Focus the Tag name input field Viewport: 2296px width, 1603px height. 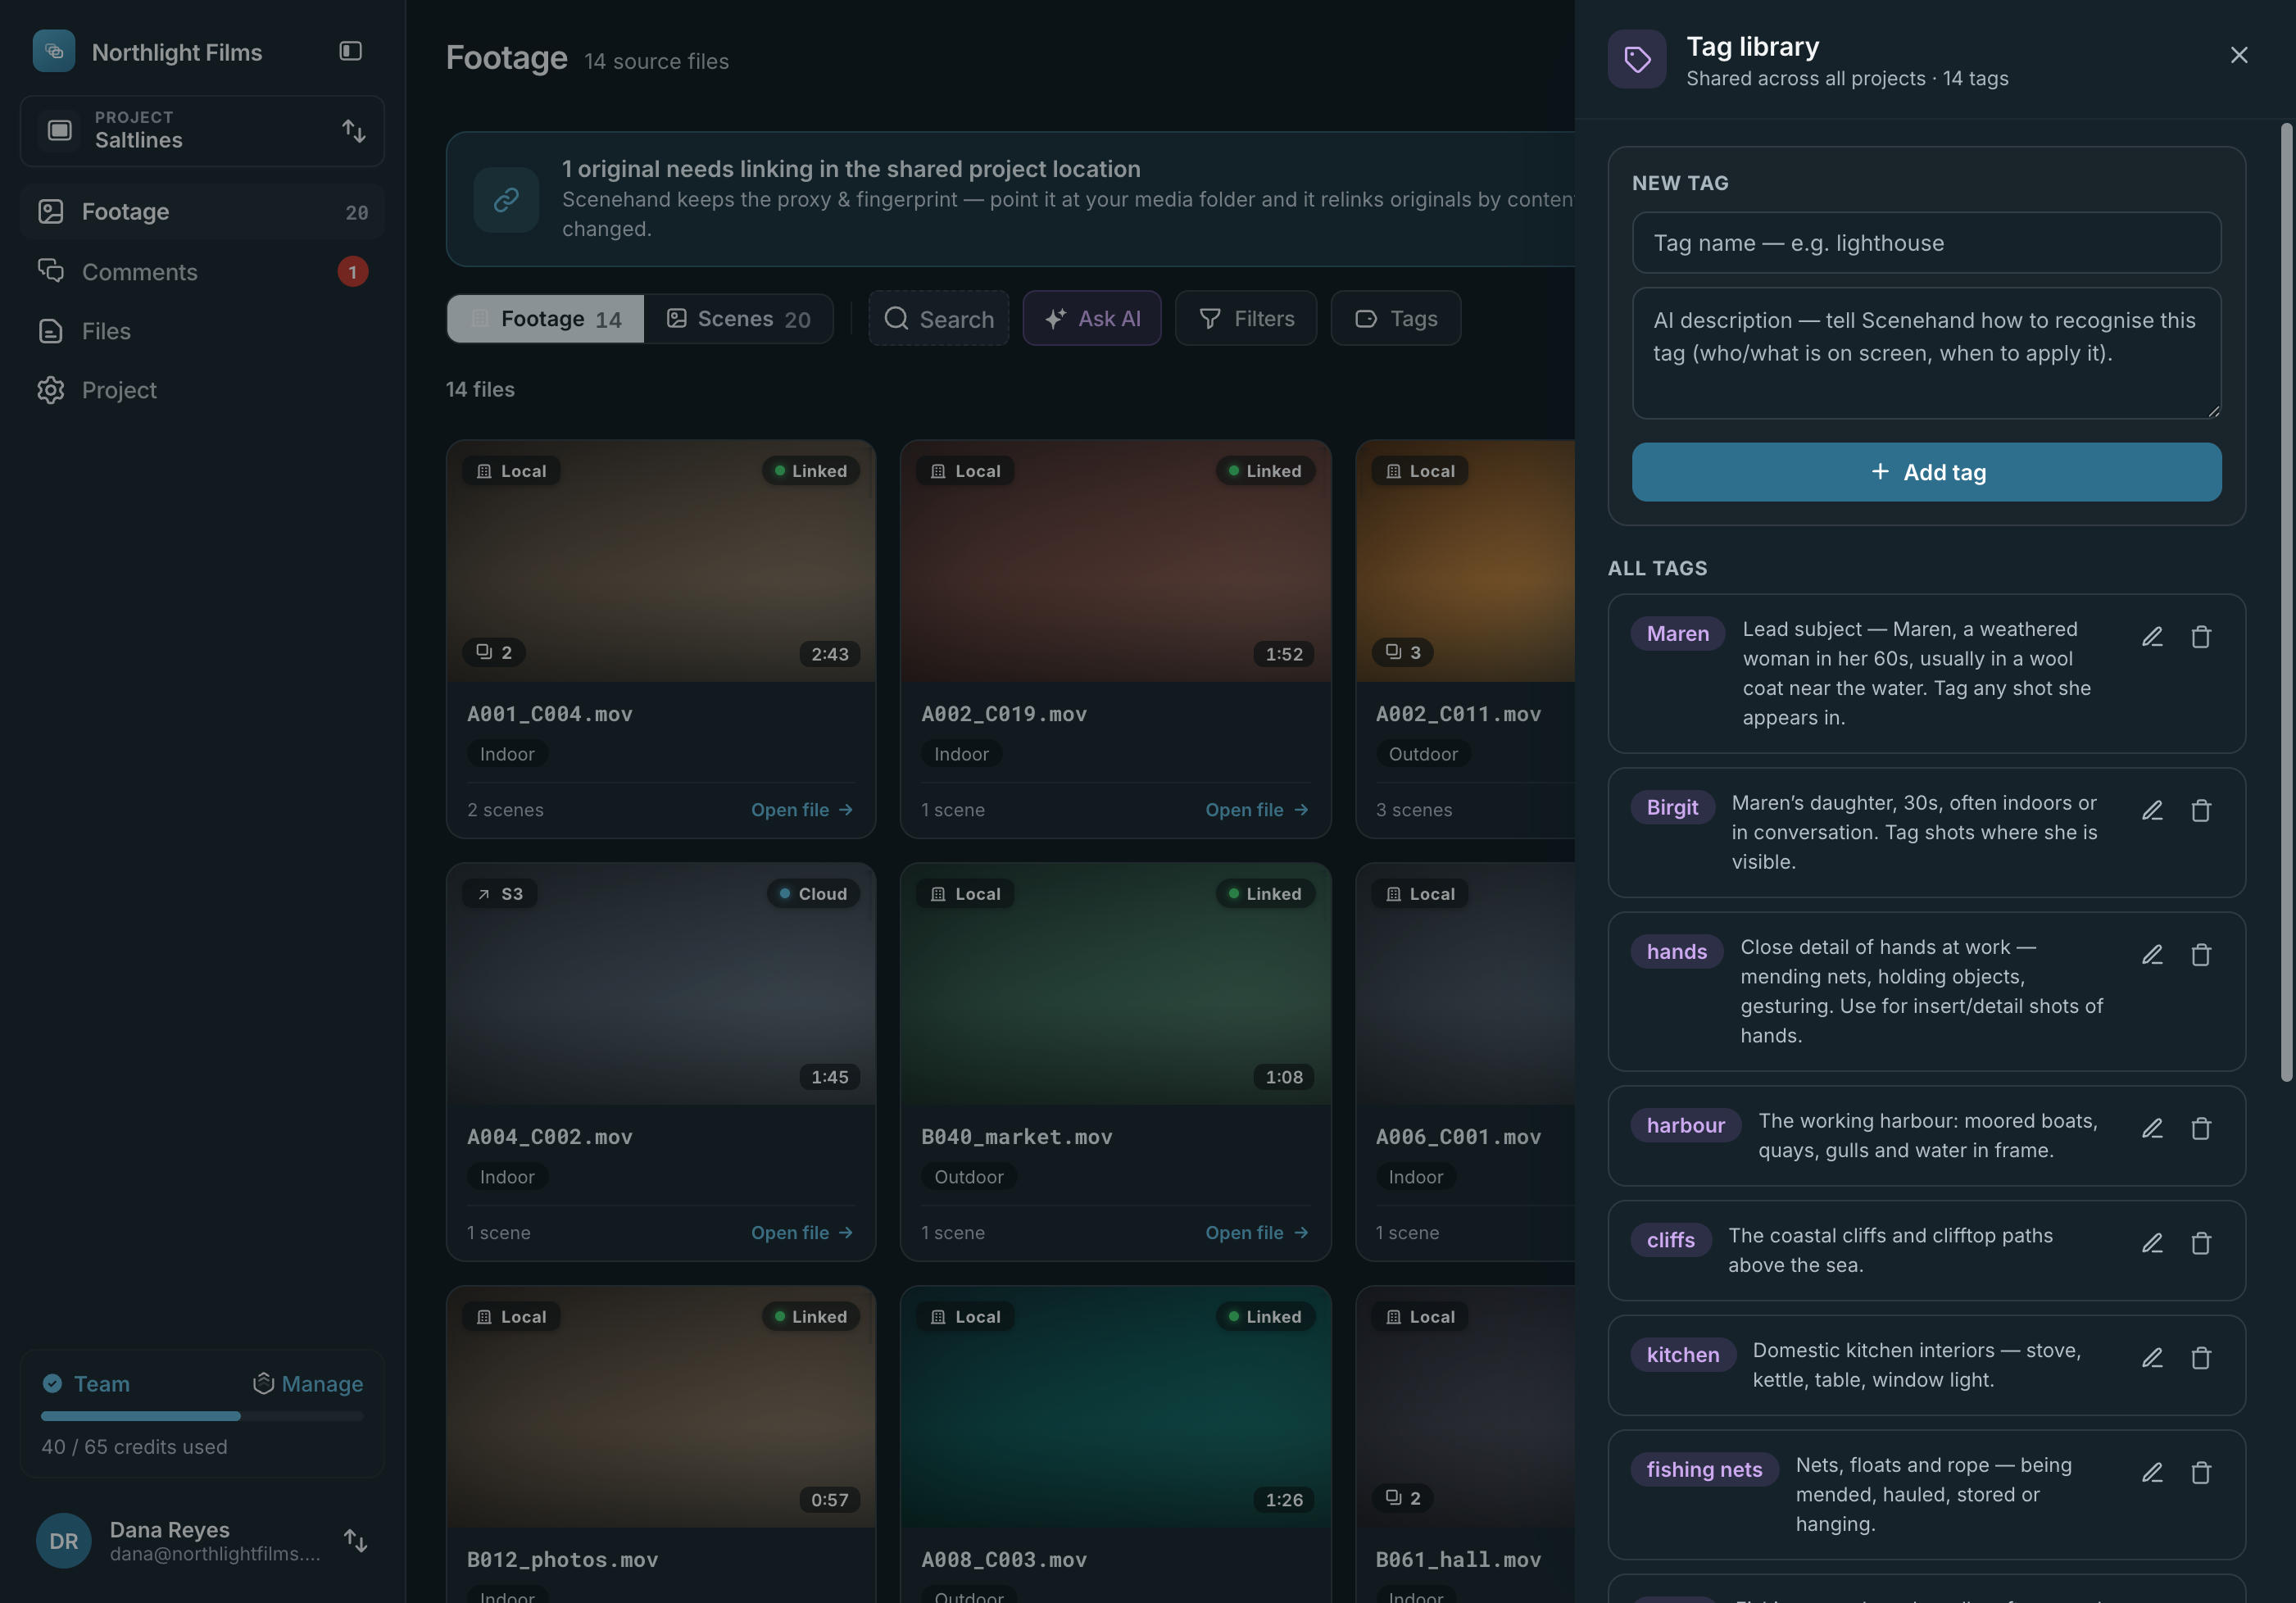[1926, 243]
